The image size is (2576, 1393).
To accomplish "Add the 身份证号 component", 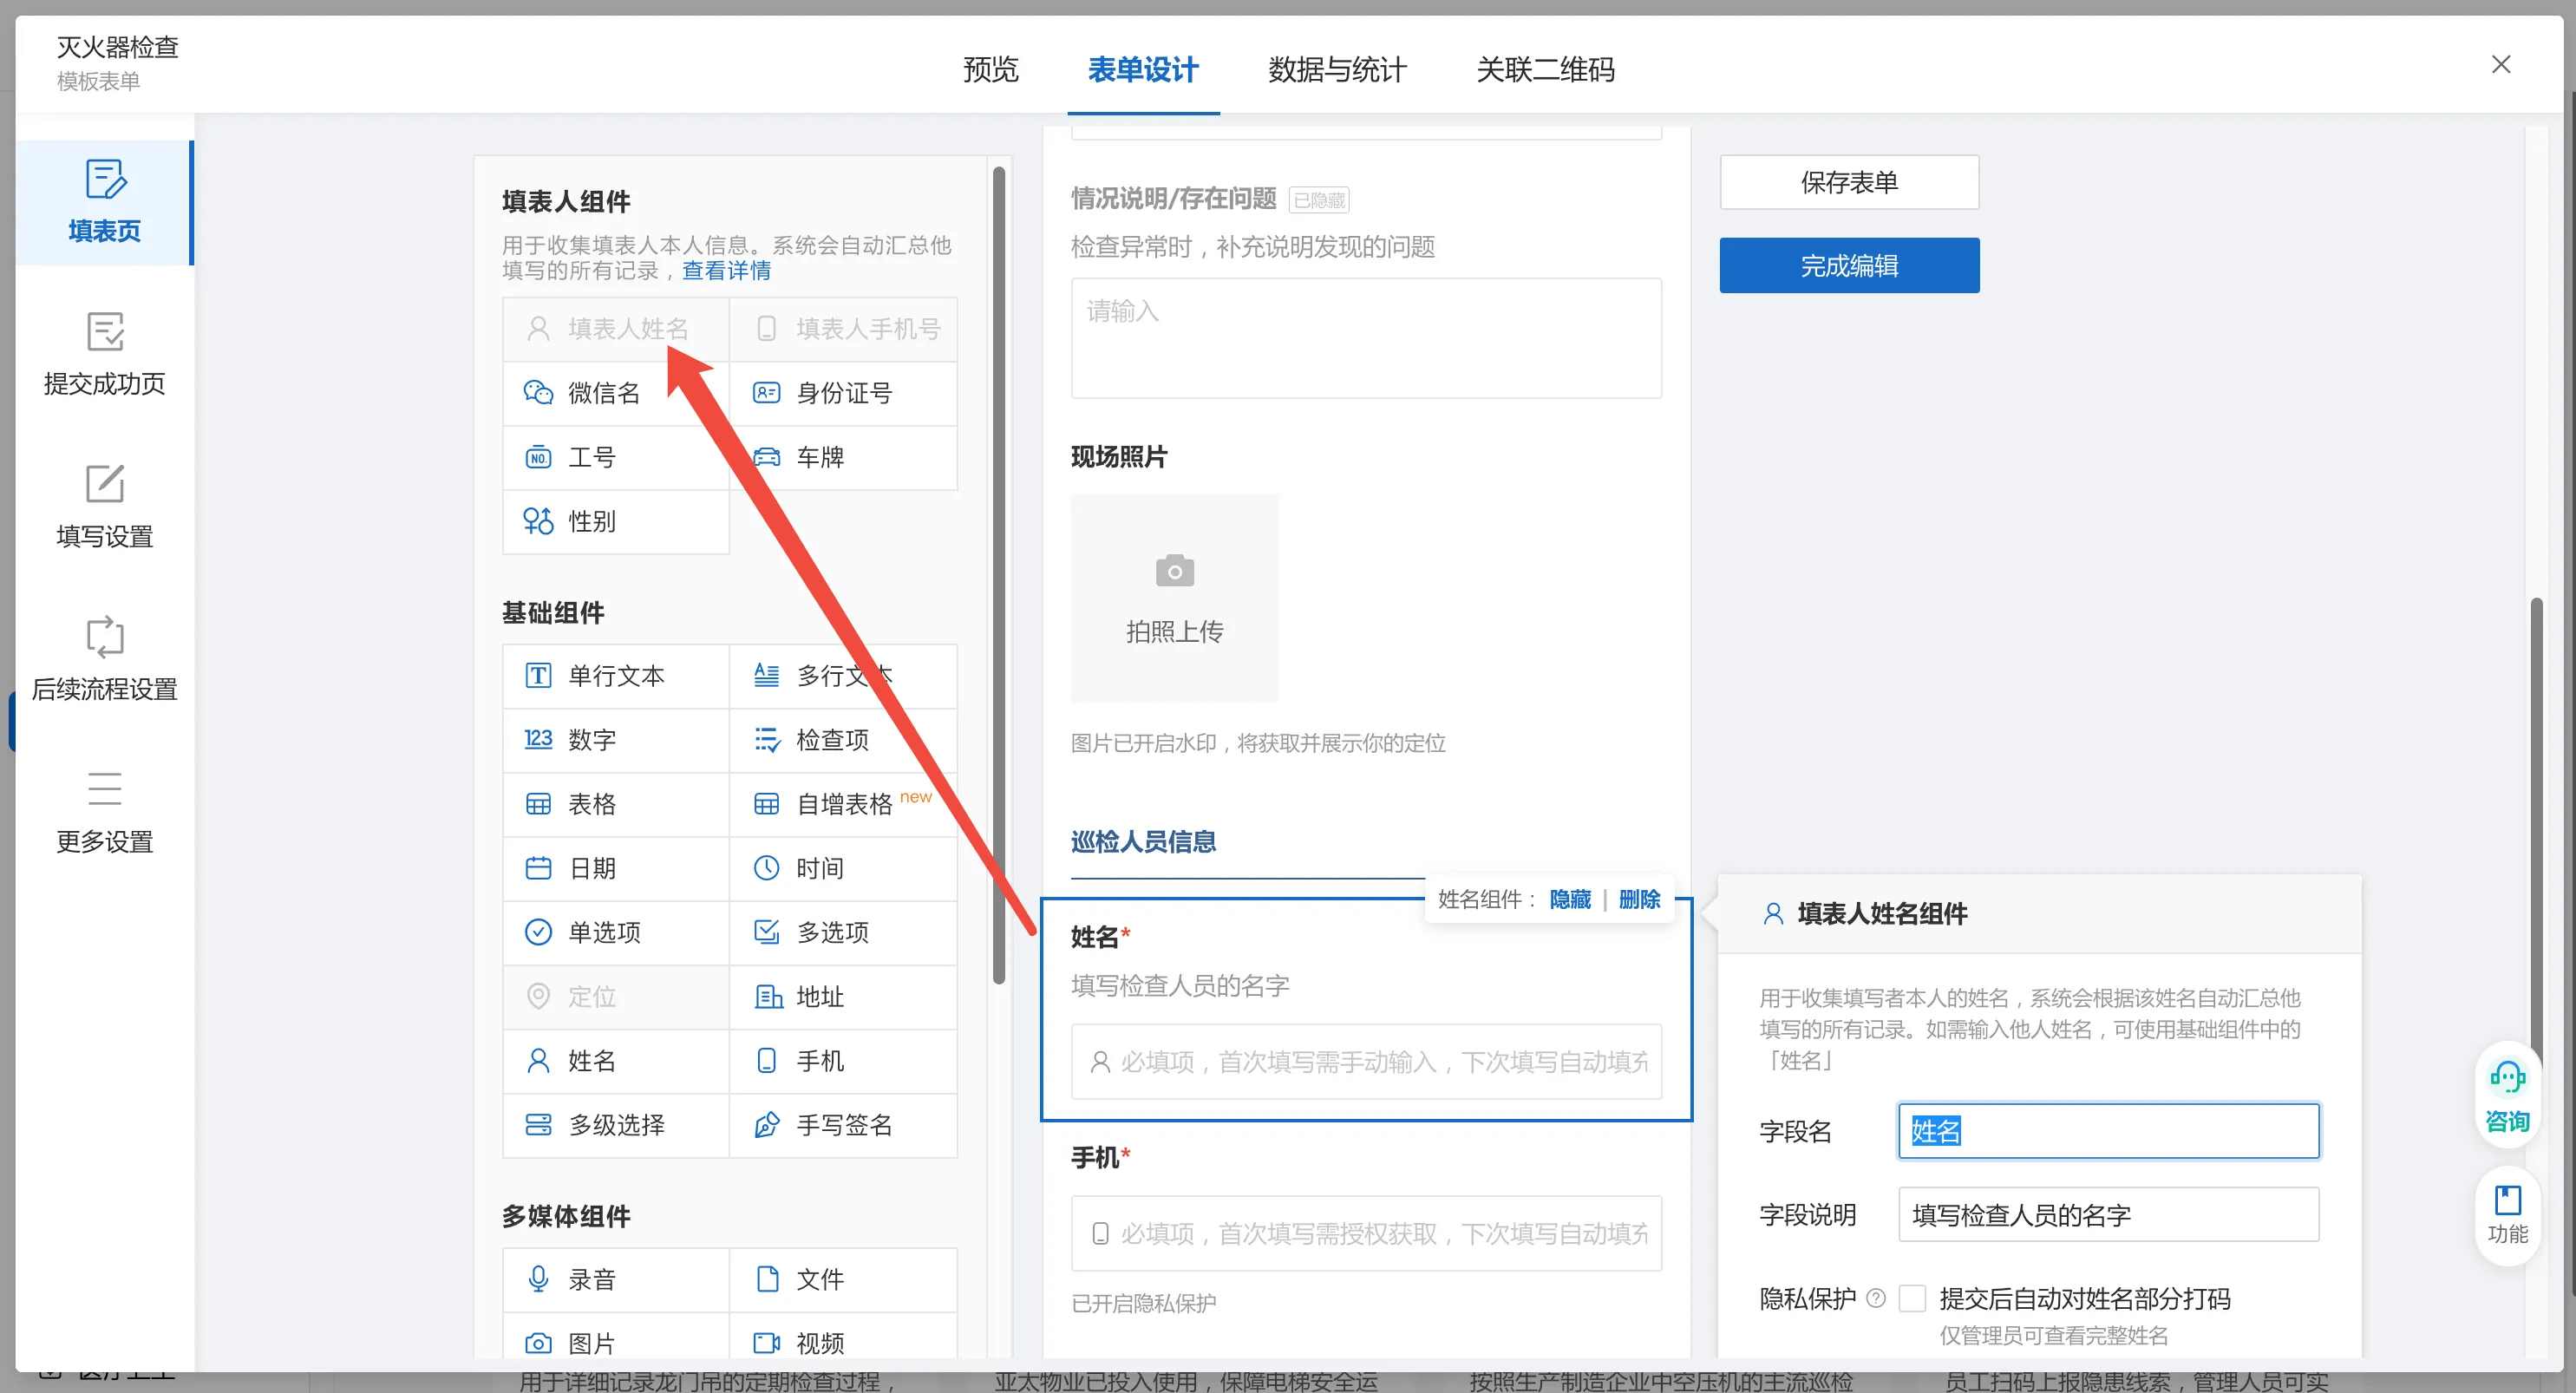I will tap(843, 393).
